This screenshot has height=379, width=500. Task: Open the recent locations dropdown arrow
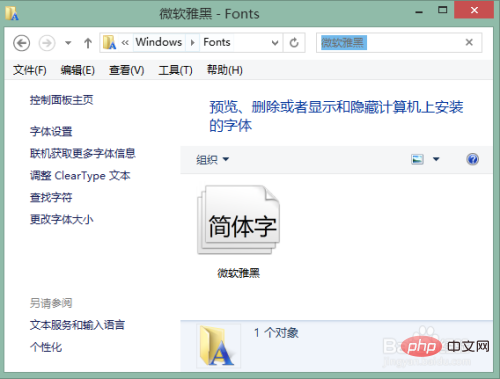coord(68,43)
